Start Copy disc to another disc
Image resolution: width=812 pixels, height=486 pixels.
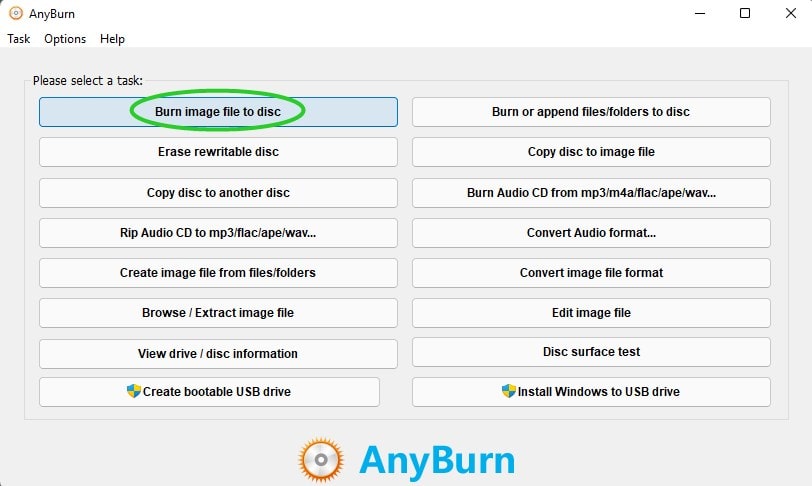218,192
